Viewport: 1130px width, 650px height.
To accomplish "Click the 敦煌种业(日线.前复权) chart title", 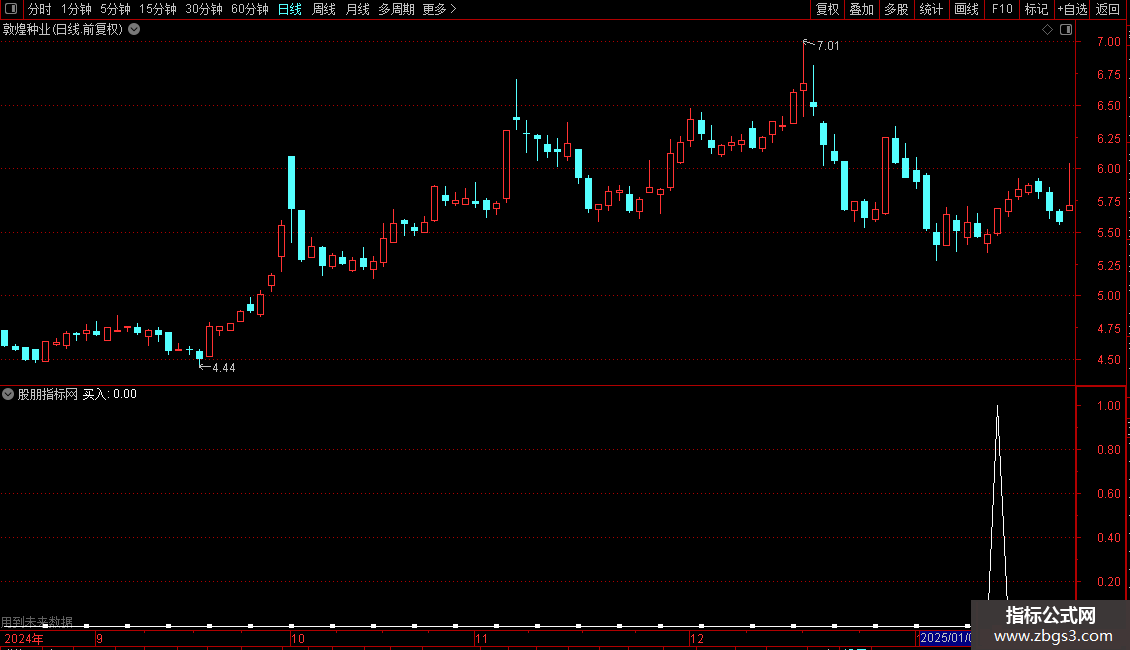I will pos(63,30).
